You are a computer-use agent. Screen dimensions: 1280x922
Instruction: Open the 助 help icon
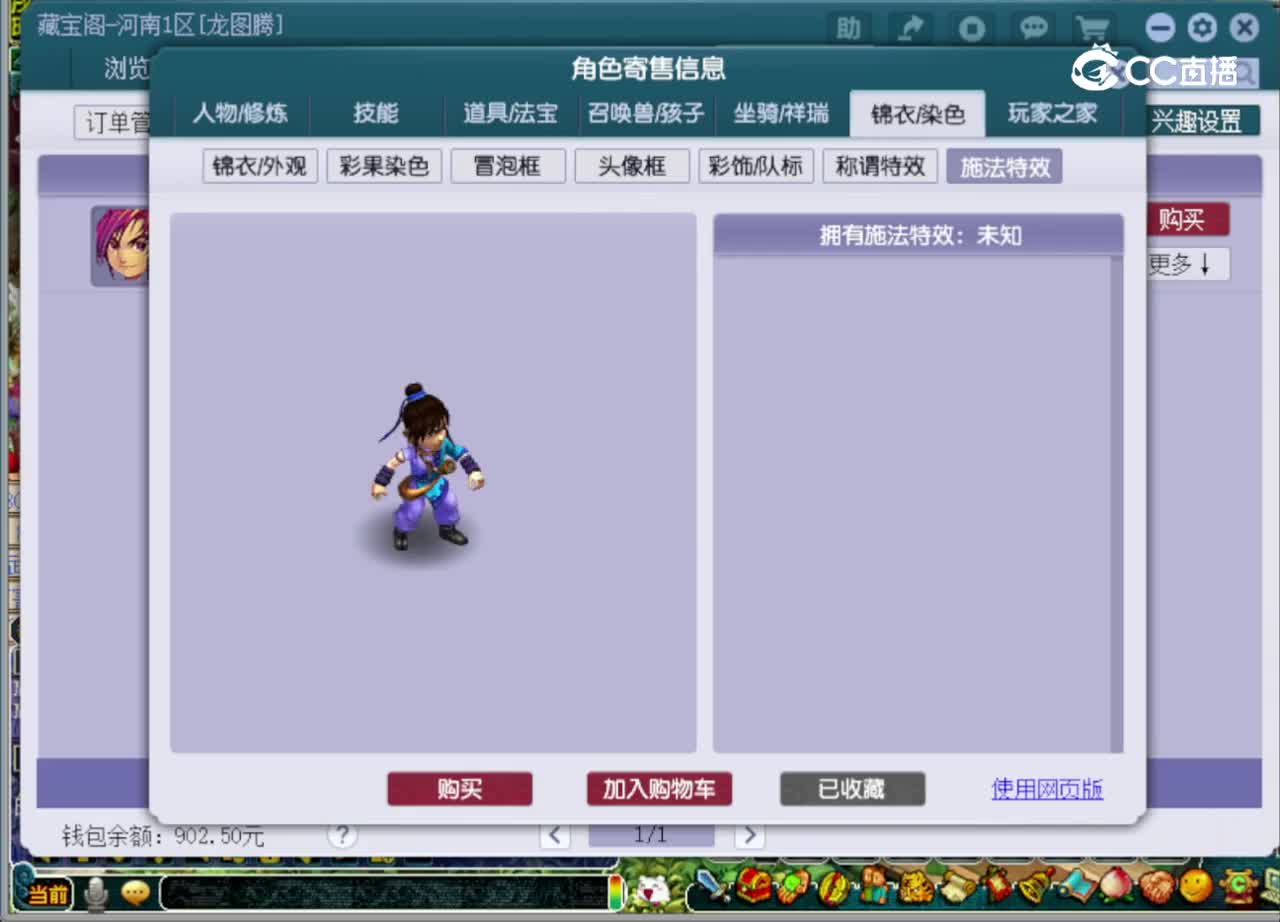tap(847, 29)
